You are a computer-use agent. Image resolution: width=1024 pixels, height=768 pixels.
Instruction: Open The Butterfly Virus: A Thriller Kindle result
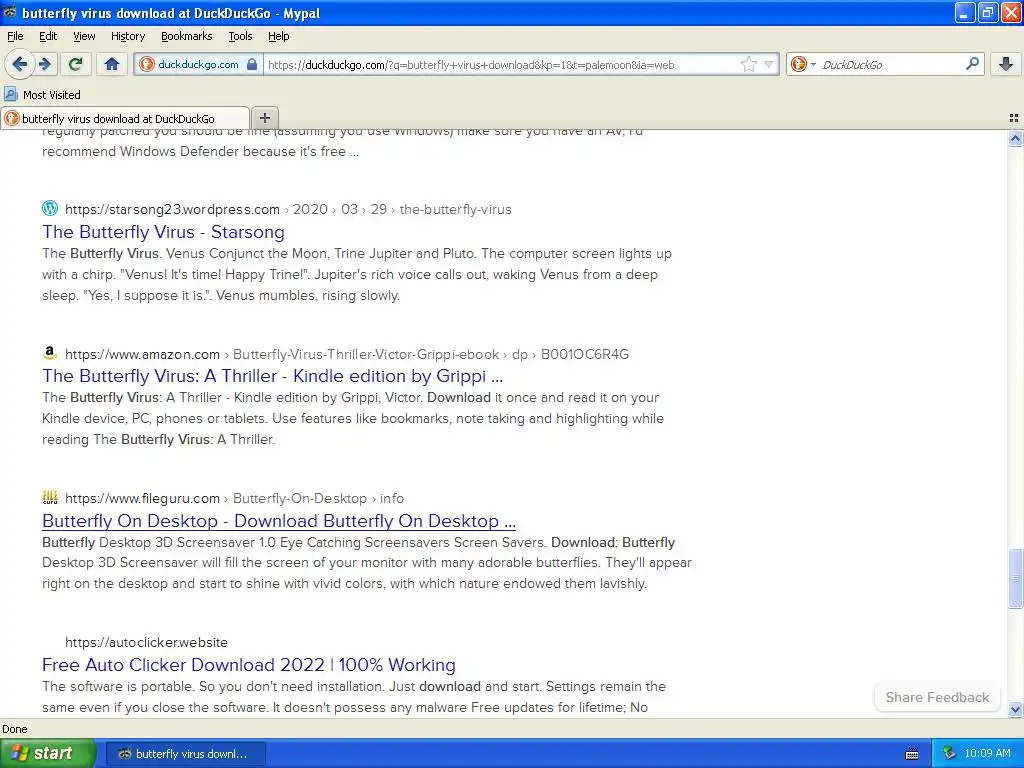pos(272,376)
